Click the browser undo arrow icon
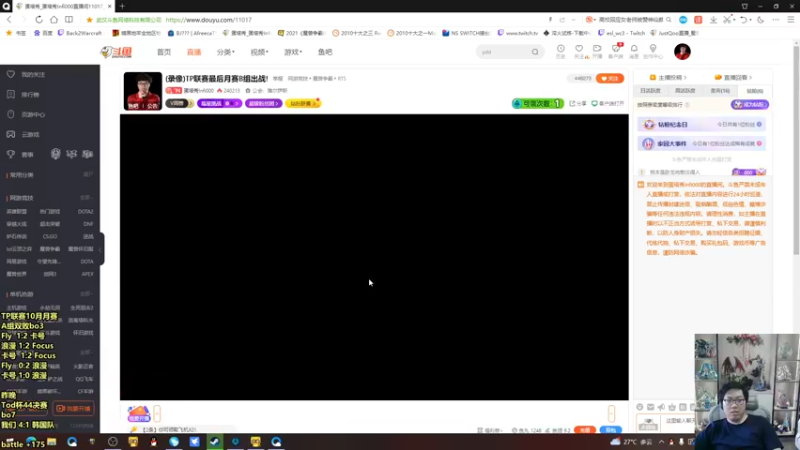This screenshot has width=800, height=450. click(x=744, y=20)
